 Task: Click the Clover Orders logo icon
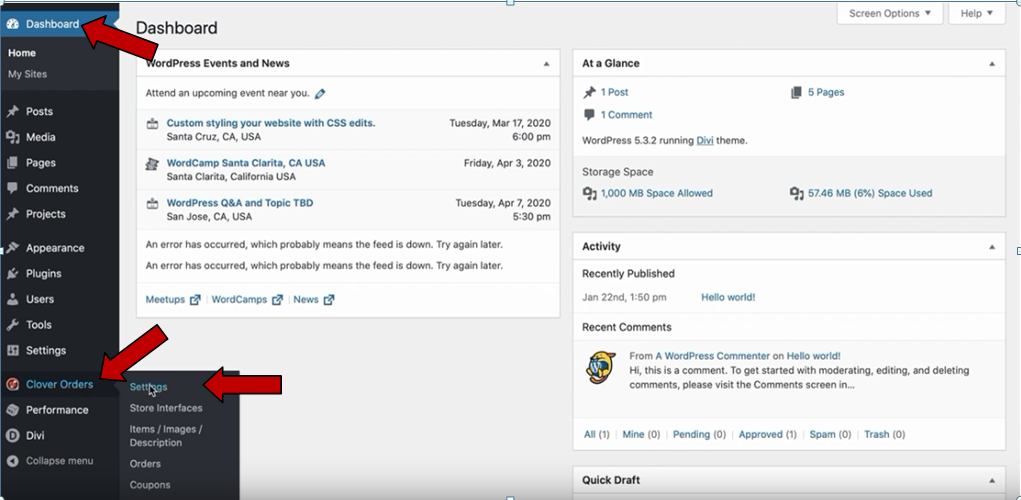tap(12, 384)
